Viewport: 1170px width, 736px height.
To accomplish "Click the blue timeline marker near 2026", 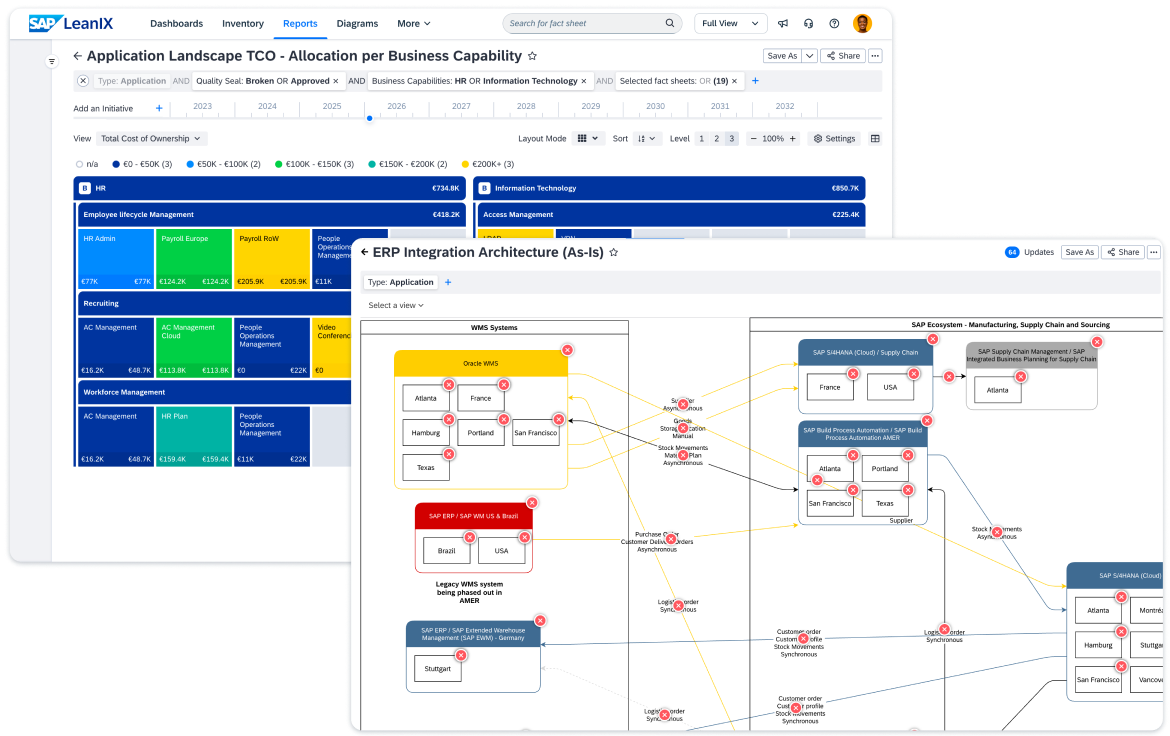I will tap(369, 118).
